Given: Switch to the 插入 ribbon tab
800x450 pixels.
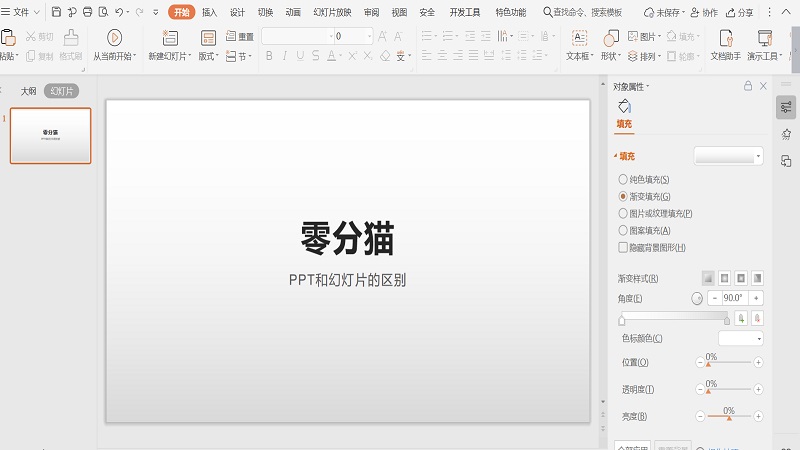Looking at the screenshot, I should [x=209, y=12].
